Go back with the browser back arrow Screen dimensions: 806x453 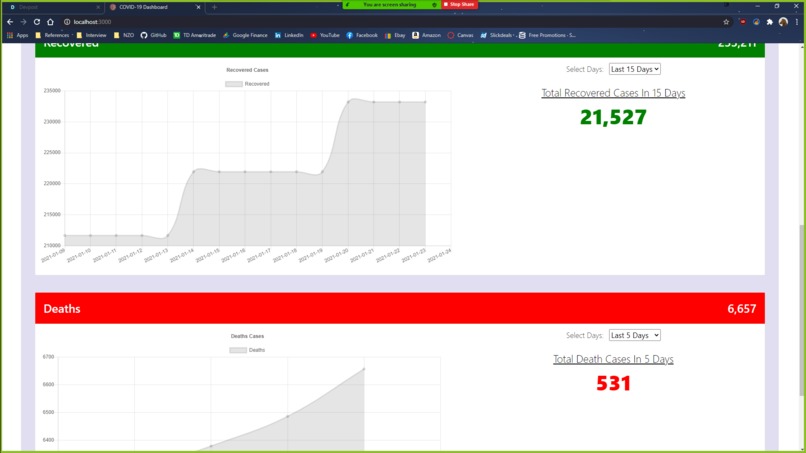[x=10, y=22]
